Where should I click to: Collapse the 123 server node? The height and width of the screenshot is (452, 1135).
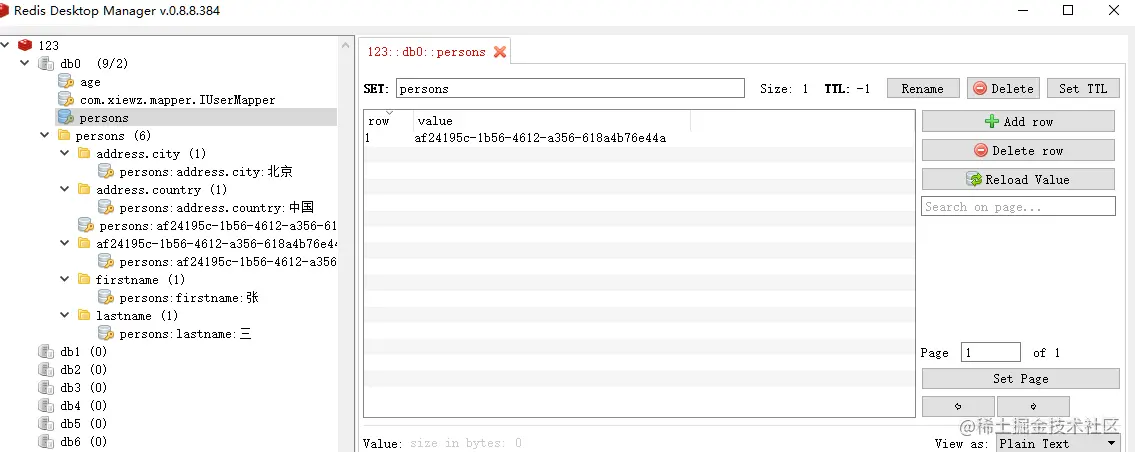pyautogui.click(x=6, y=45)
